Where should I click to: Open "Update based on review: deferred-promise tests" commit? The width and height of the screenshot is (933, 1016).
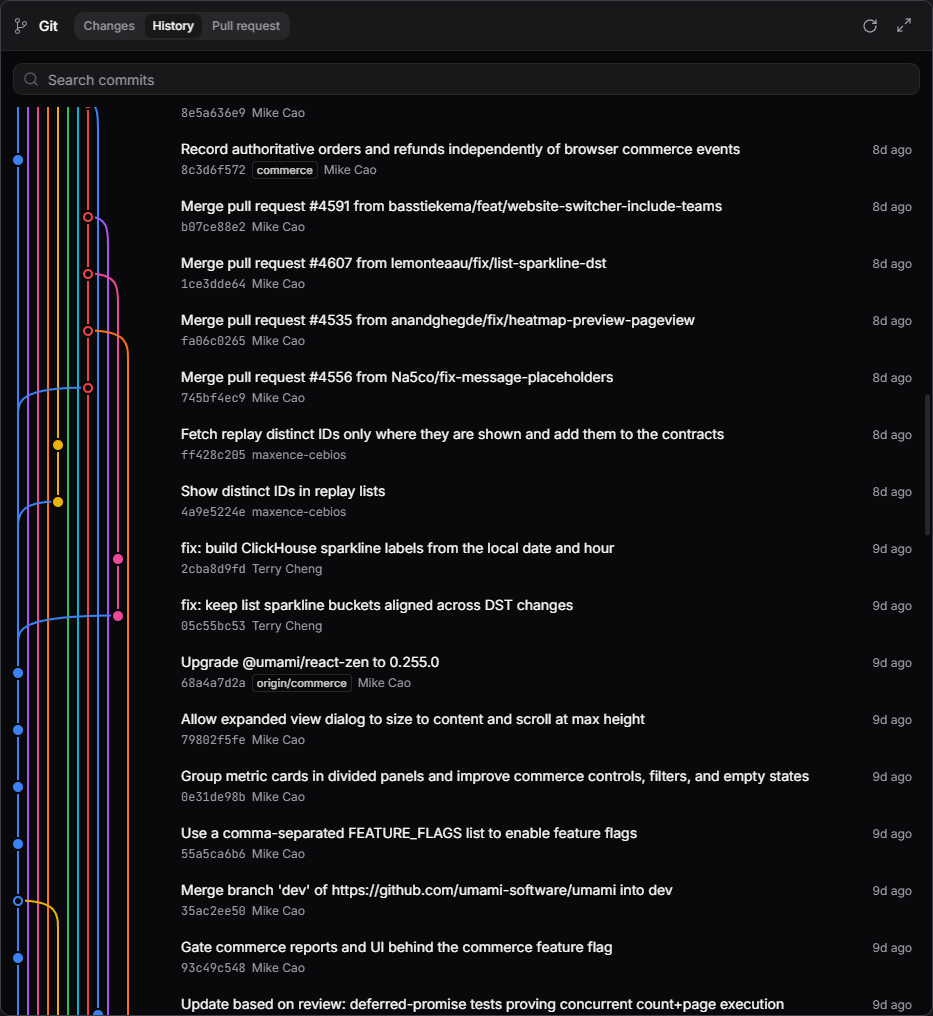(x=482, y=1004)
